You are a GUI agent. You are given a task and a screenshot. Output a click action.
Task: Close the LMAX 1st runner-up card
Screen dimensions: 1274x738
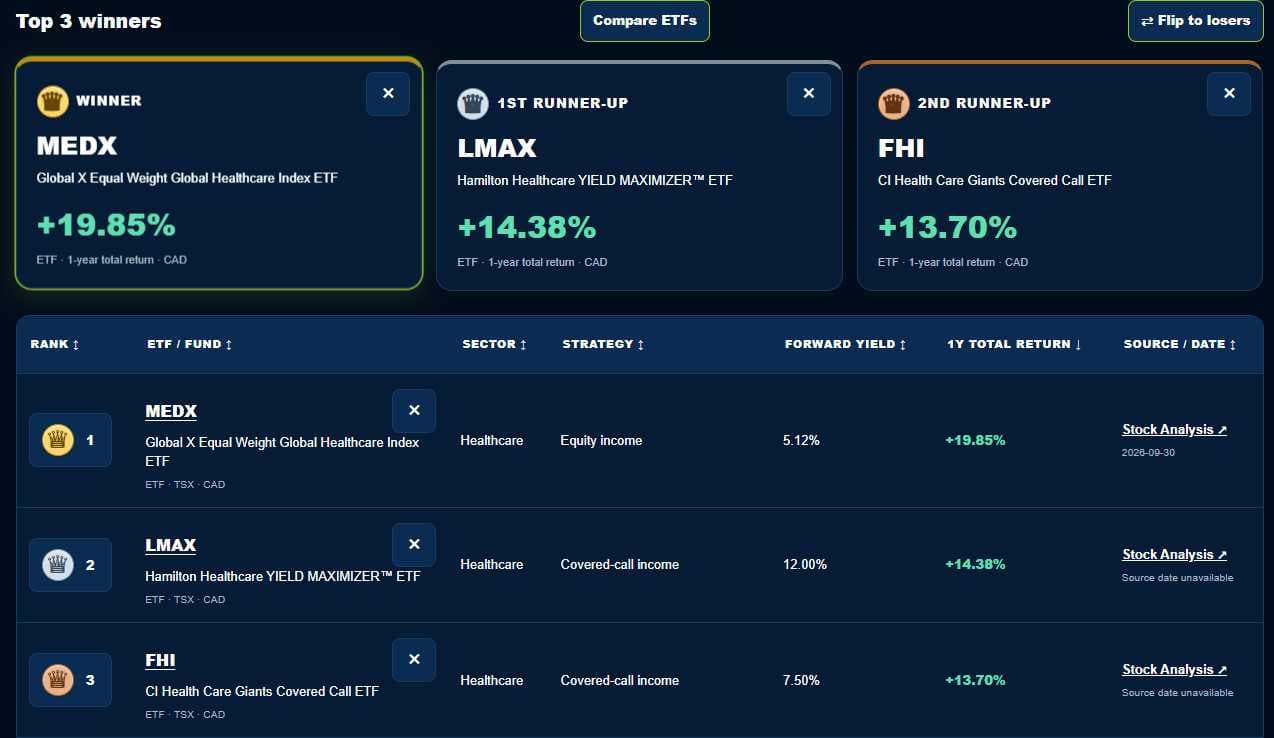pos(809,93)
